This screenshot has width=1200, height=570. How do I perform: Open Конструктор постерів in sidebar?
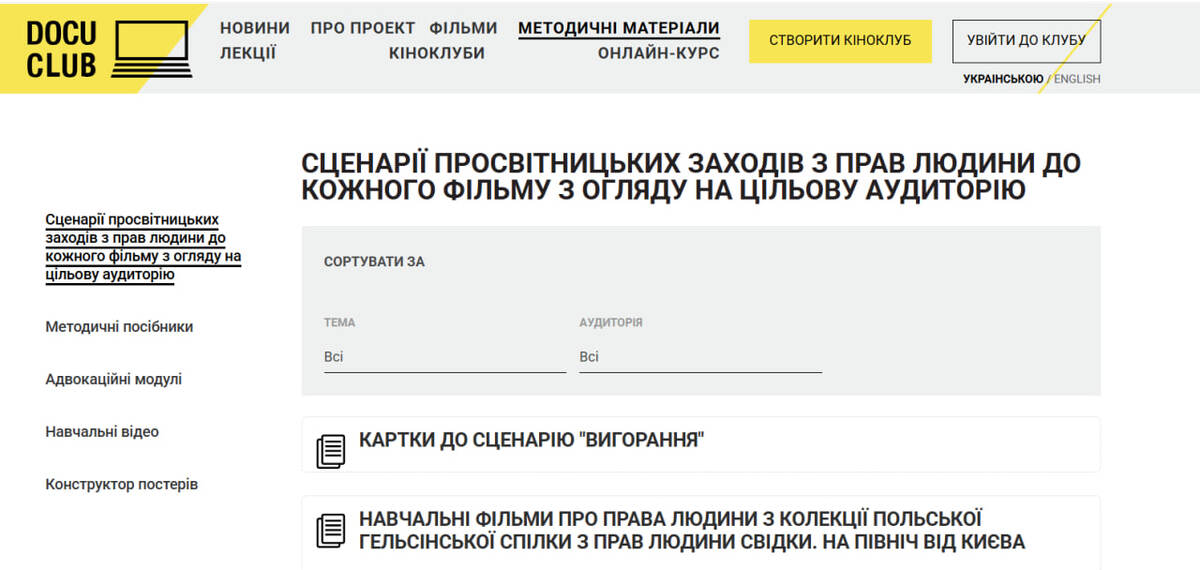point(122,484)
